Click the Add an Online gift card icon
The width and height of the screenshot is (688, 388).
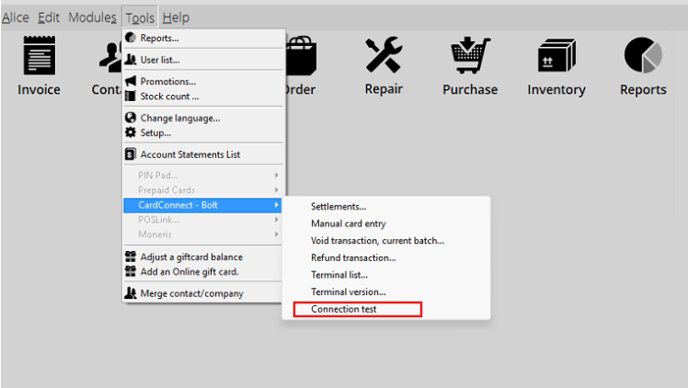[x=130, y=271]
